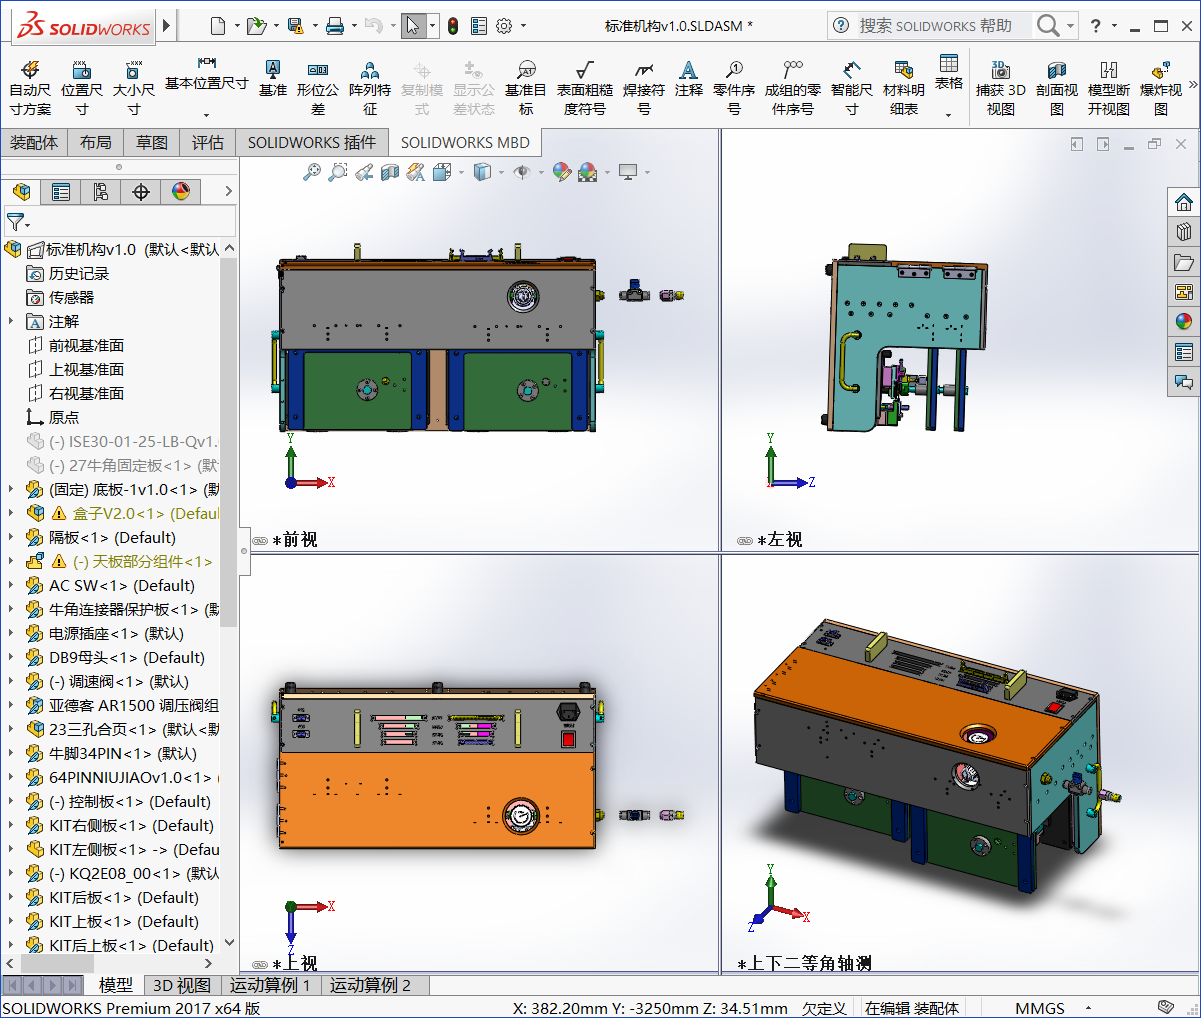Click Zoom to Area in the view toolbar
The height and width of the screenshot is (1018, 1201).
pos(338,172)
